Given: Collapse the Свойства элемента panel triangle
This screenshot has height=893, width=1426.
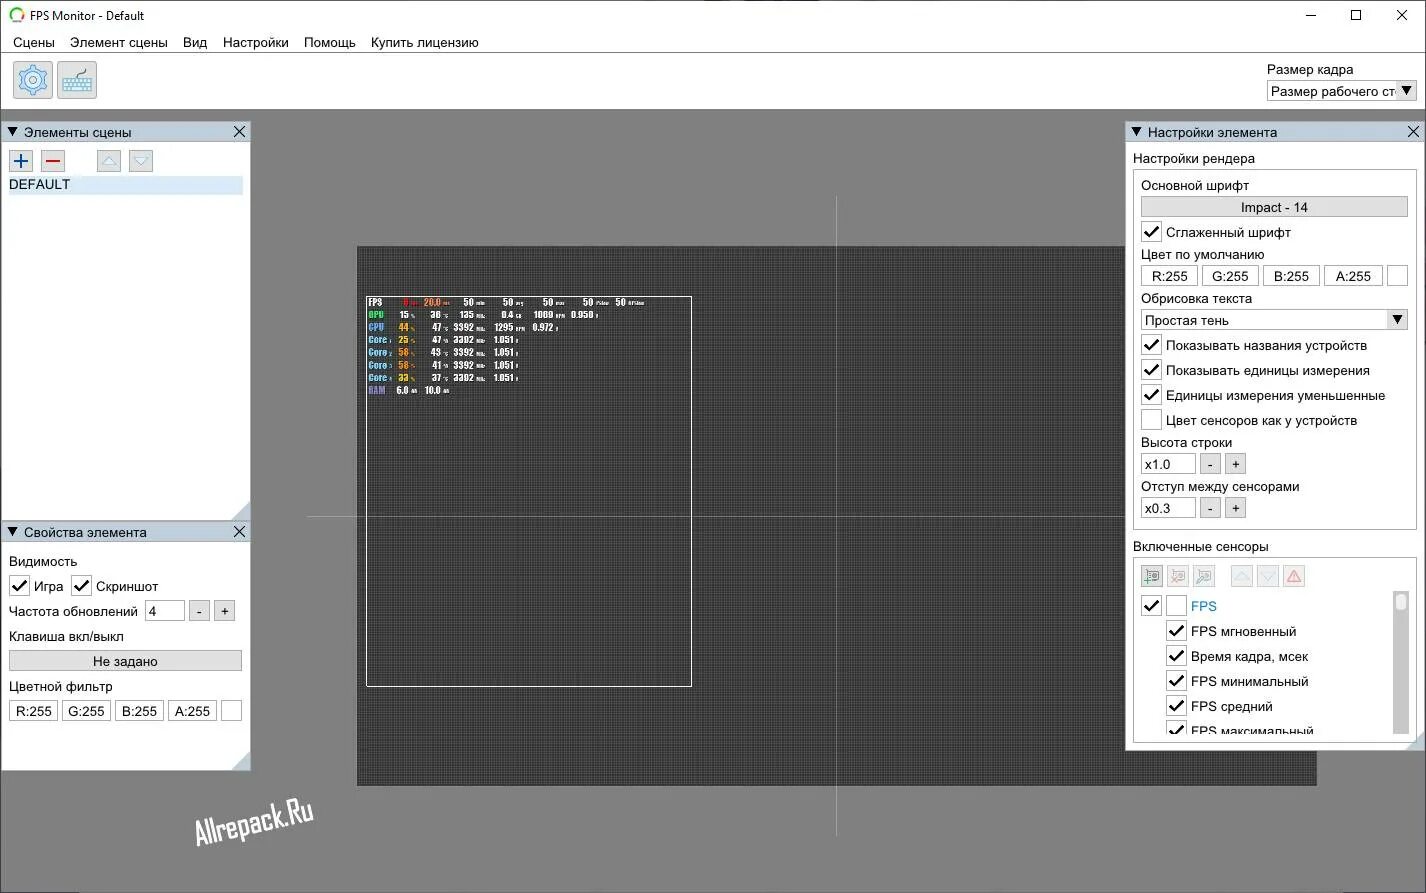Looking at the screenshot, I should click(x=13, y=532).
